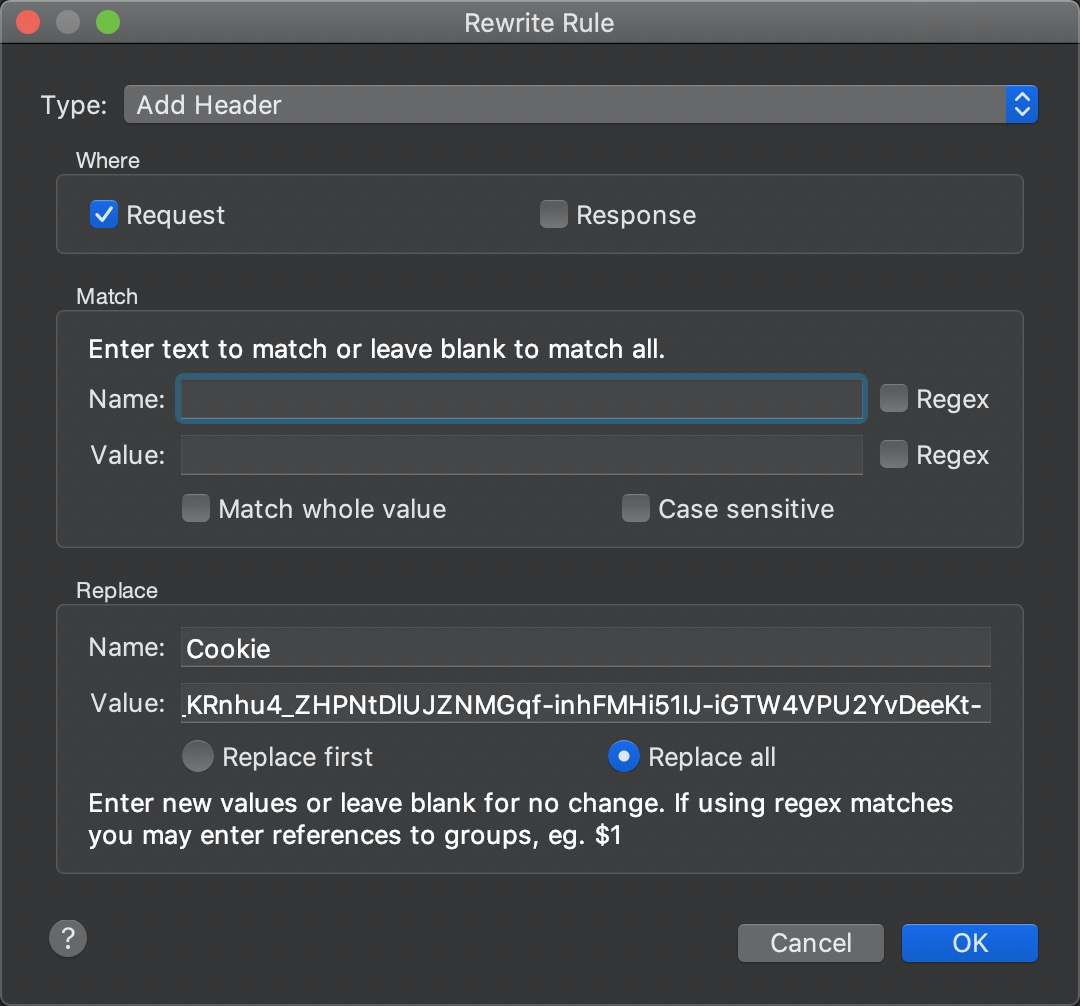Viewport: 1080px width, 1006px height.
Task: Open the Type dropdown showing Add Header
Action: tap(580, 105)
